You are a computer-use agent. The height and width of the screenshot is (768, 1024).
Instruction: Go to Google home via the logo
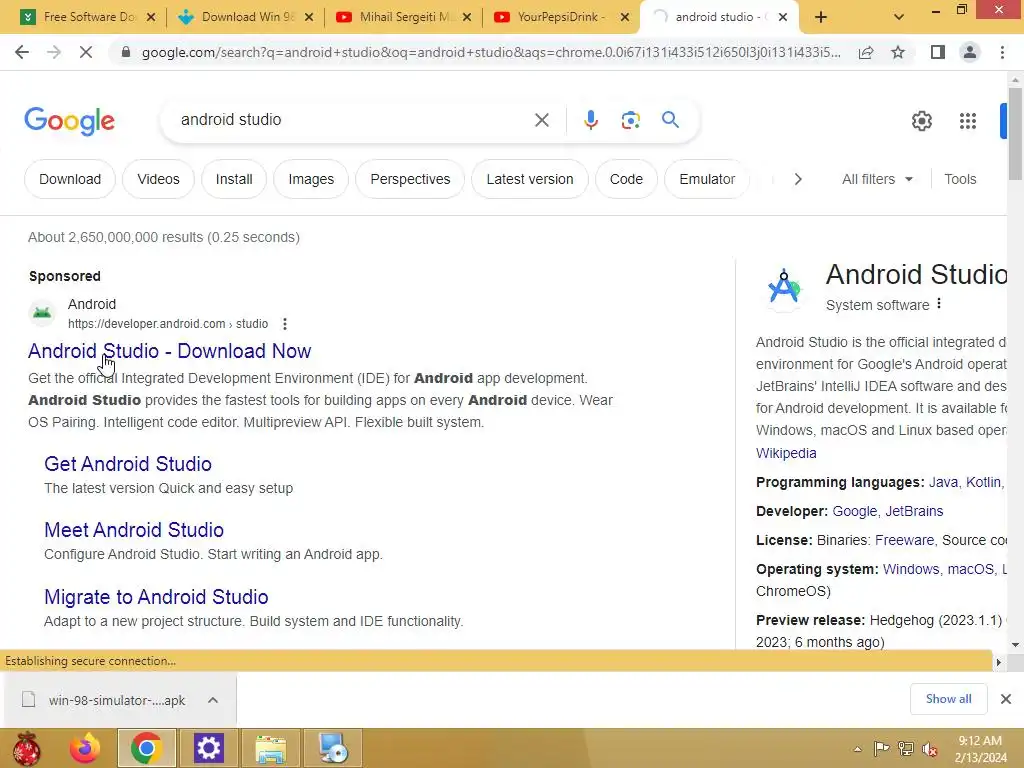[x=69, y=121]
